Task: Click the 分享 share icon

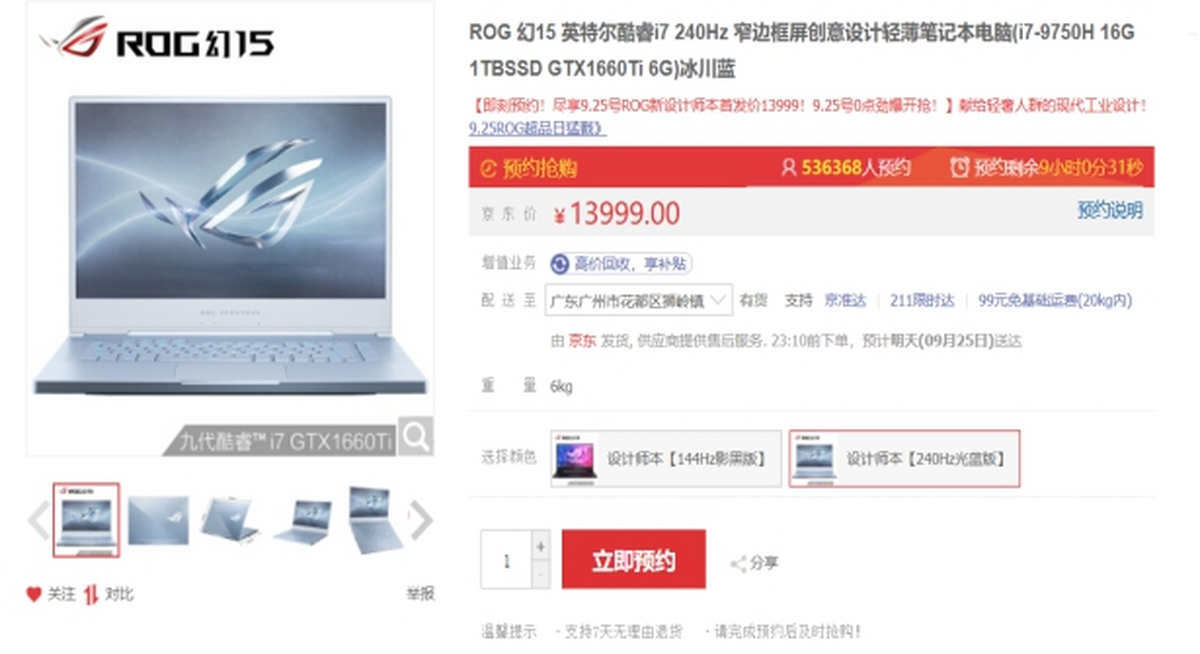Action: (x=739, y=564)
